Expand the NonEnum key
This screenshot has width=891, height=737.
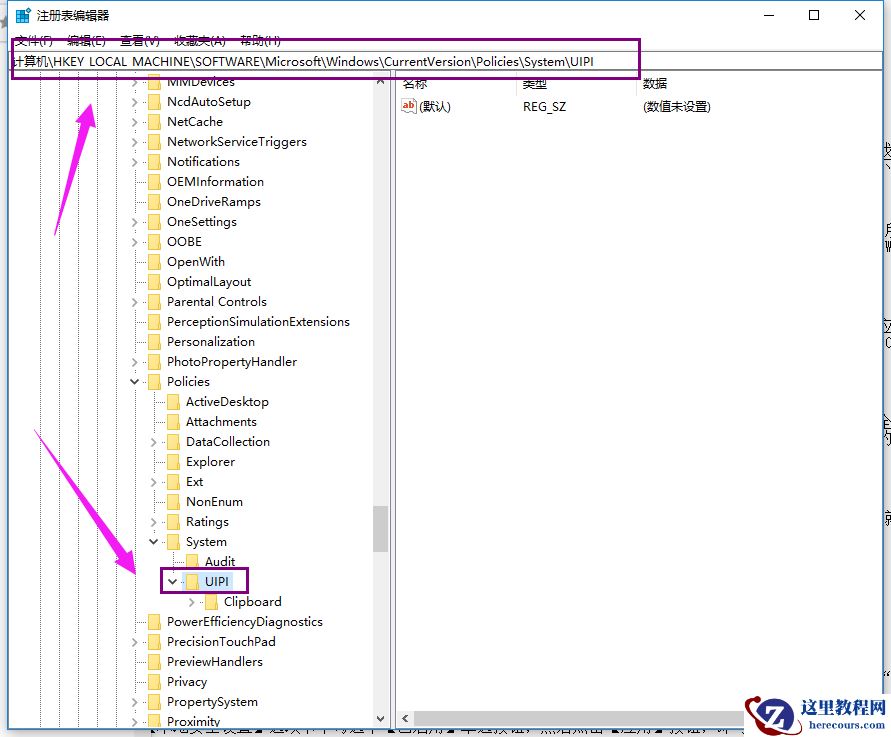coord(151,501)
